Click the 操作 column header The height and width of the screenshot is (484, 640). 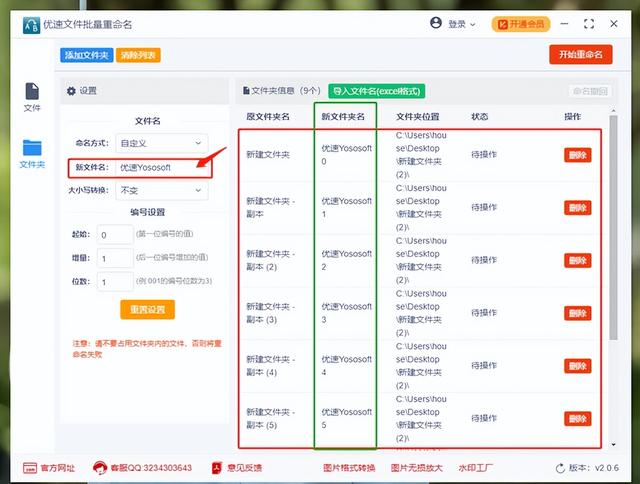pyautogui.click(x=572, y=117)
